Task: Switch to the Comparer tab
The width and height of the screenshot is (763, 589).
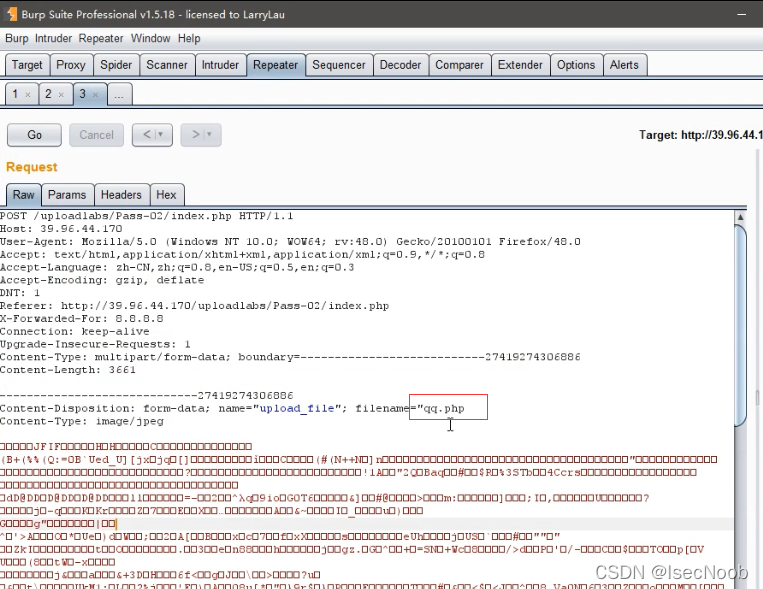Action: pos(459,65)
